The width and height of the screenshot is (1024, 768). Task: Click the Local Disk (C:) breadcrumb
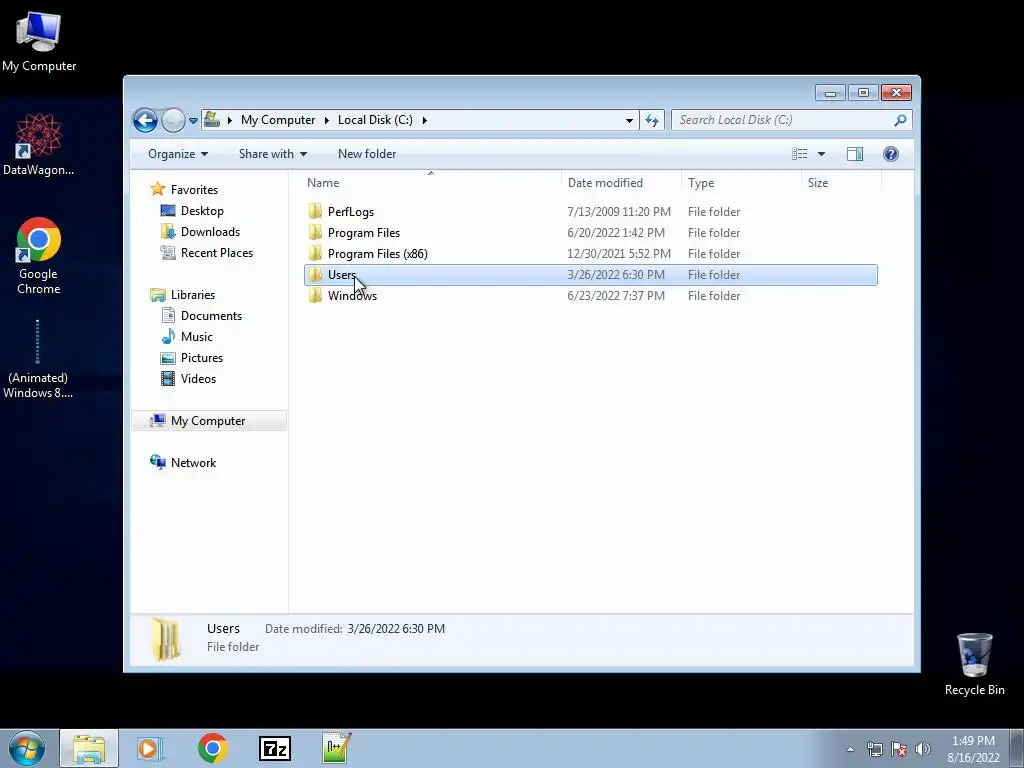[x=375, y=120]
